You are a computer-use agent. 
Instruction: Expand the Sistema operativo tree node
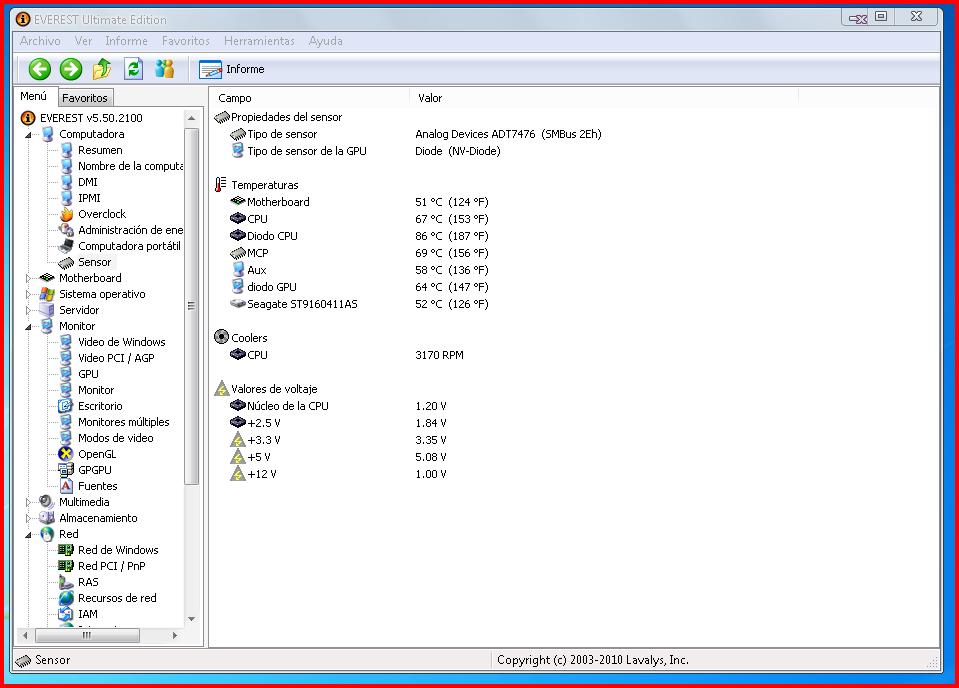point(28,294)
